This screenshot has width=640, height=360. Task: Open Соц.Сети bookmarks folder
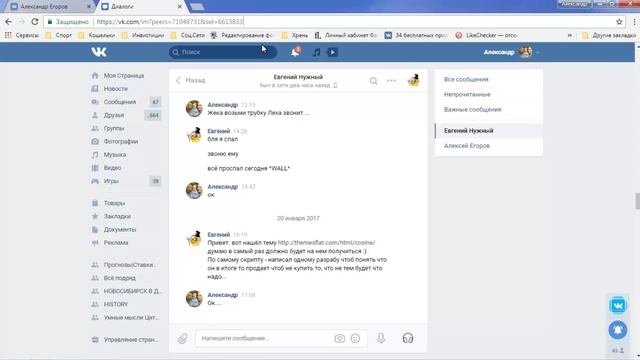click(x=188, y=36)
